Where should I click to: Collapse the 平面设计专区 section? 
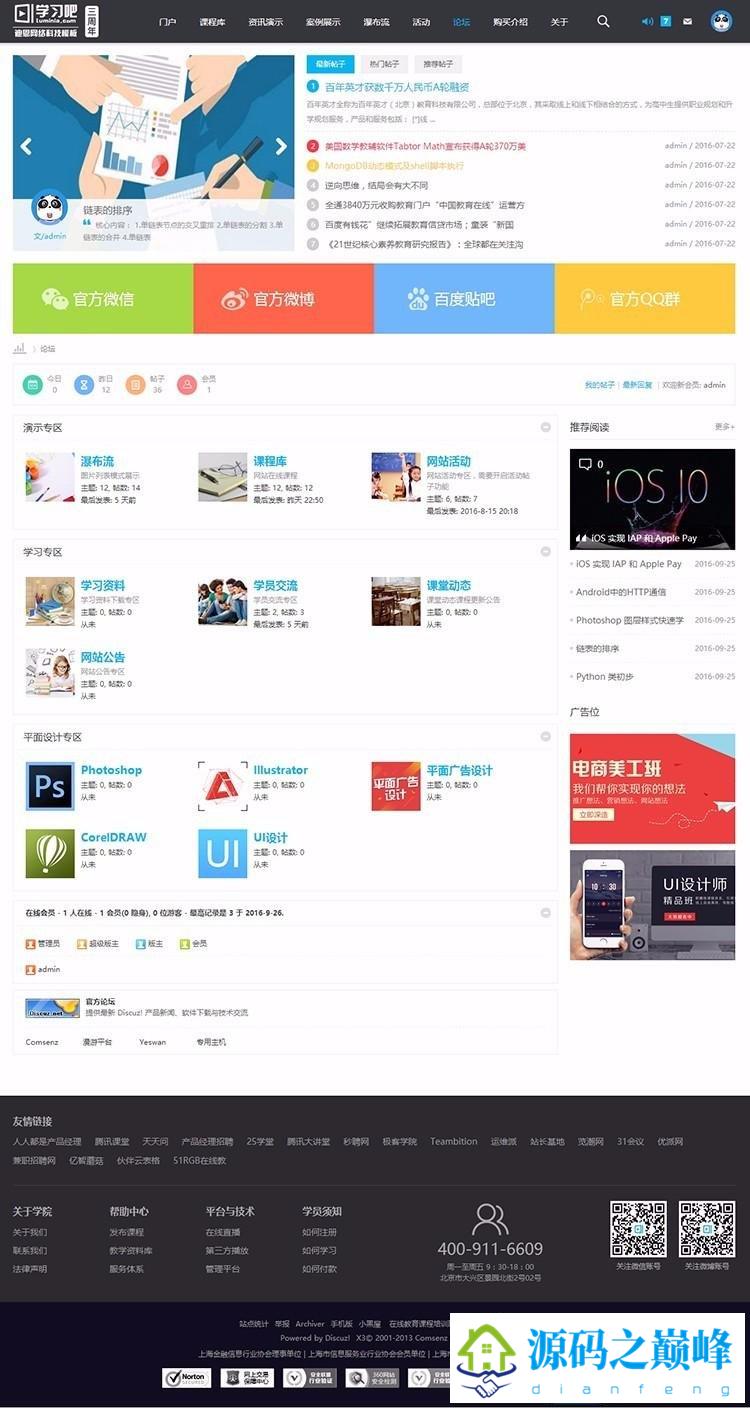click(x=546, y=736)
